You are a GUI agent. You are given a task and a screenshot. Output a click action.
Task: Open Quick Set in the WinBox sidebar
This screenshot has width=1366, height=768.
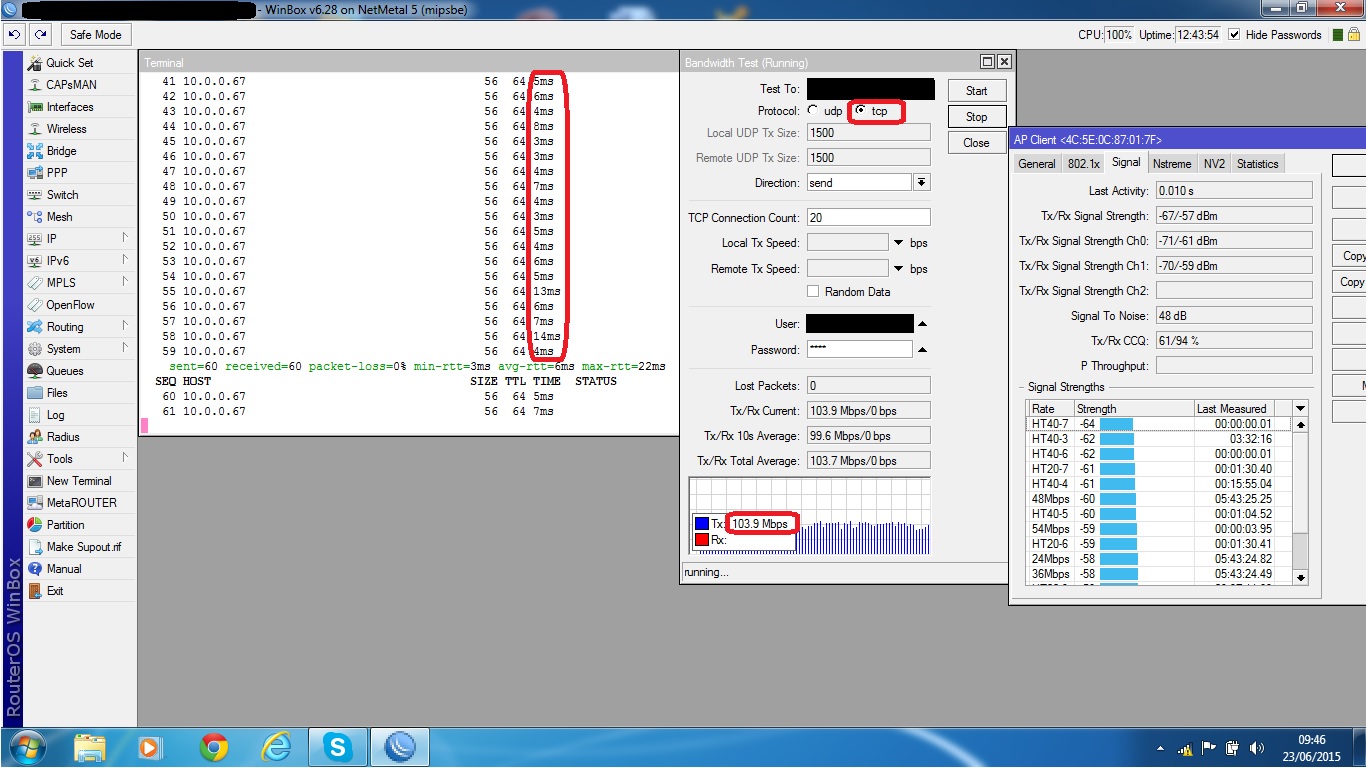[x=69, y=63]
